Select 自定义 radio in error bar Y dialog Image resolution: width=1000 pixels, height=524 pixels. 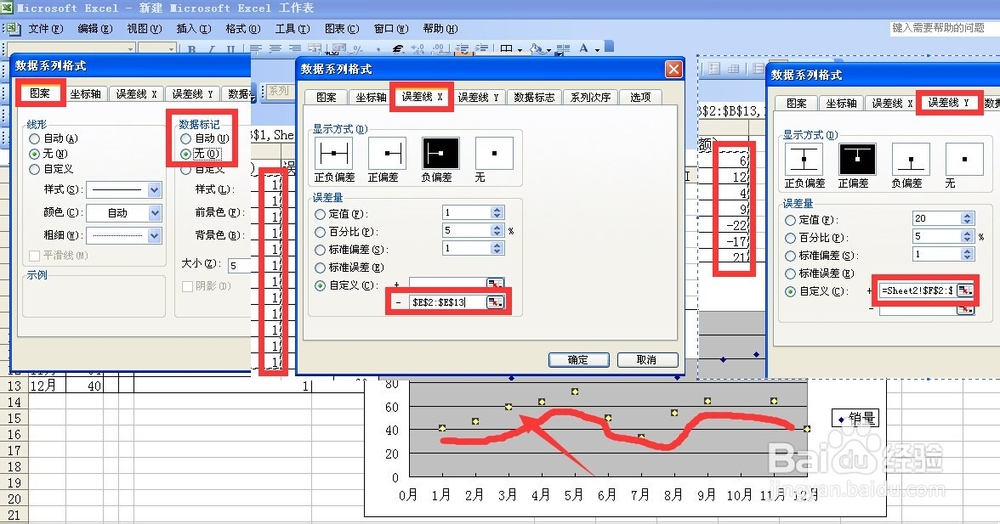(x=791, y=291)
